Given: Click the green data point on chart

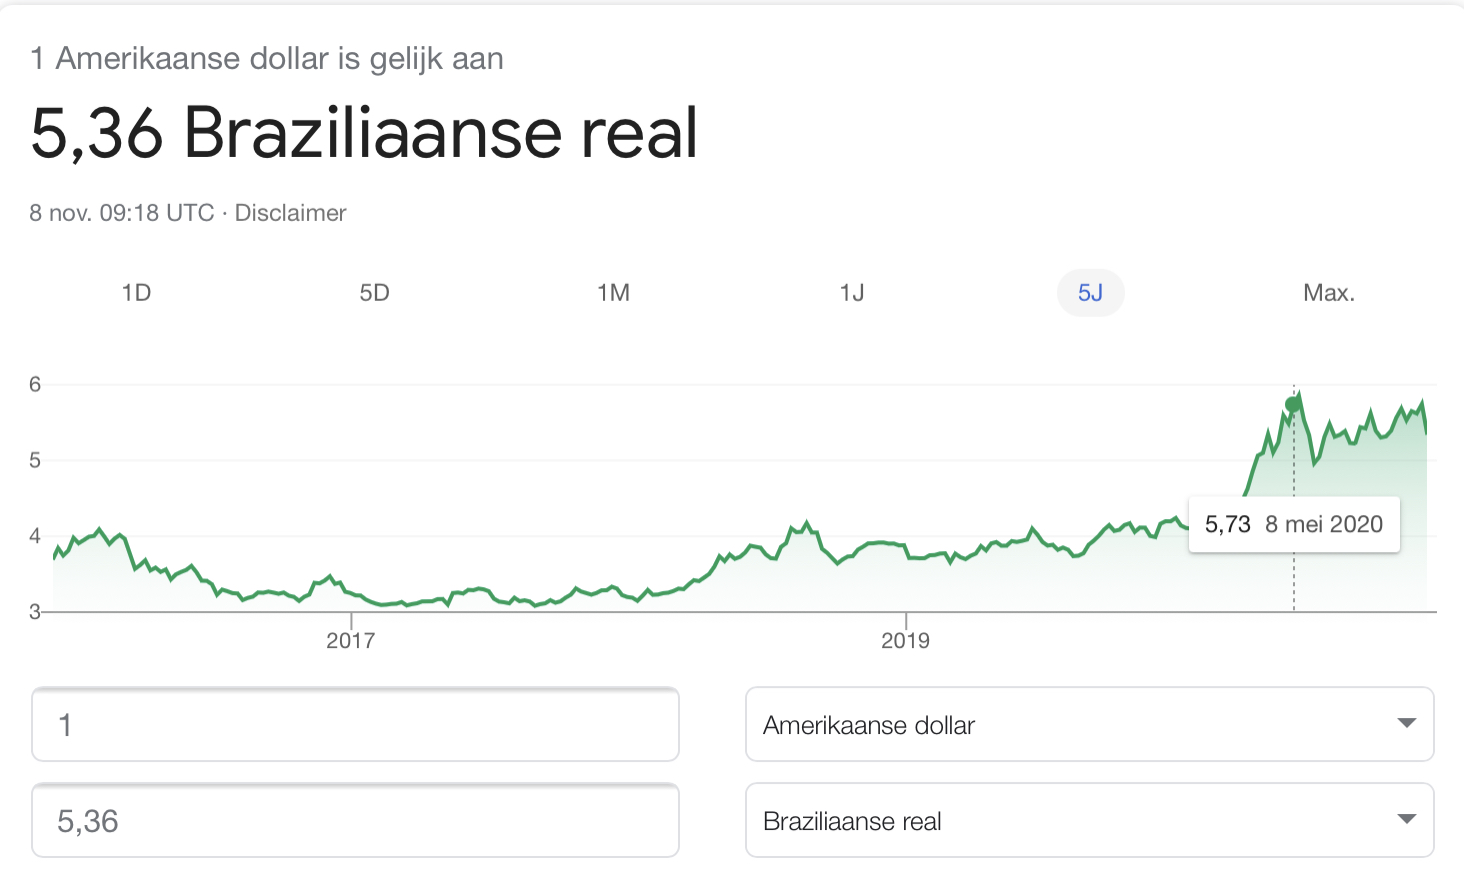Looking at the screenshot, I should click(x=1293, y=404).
